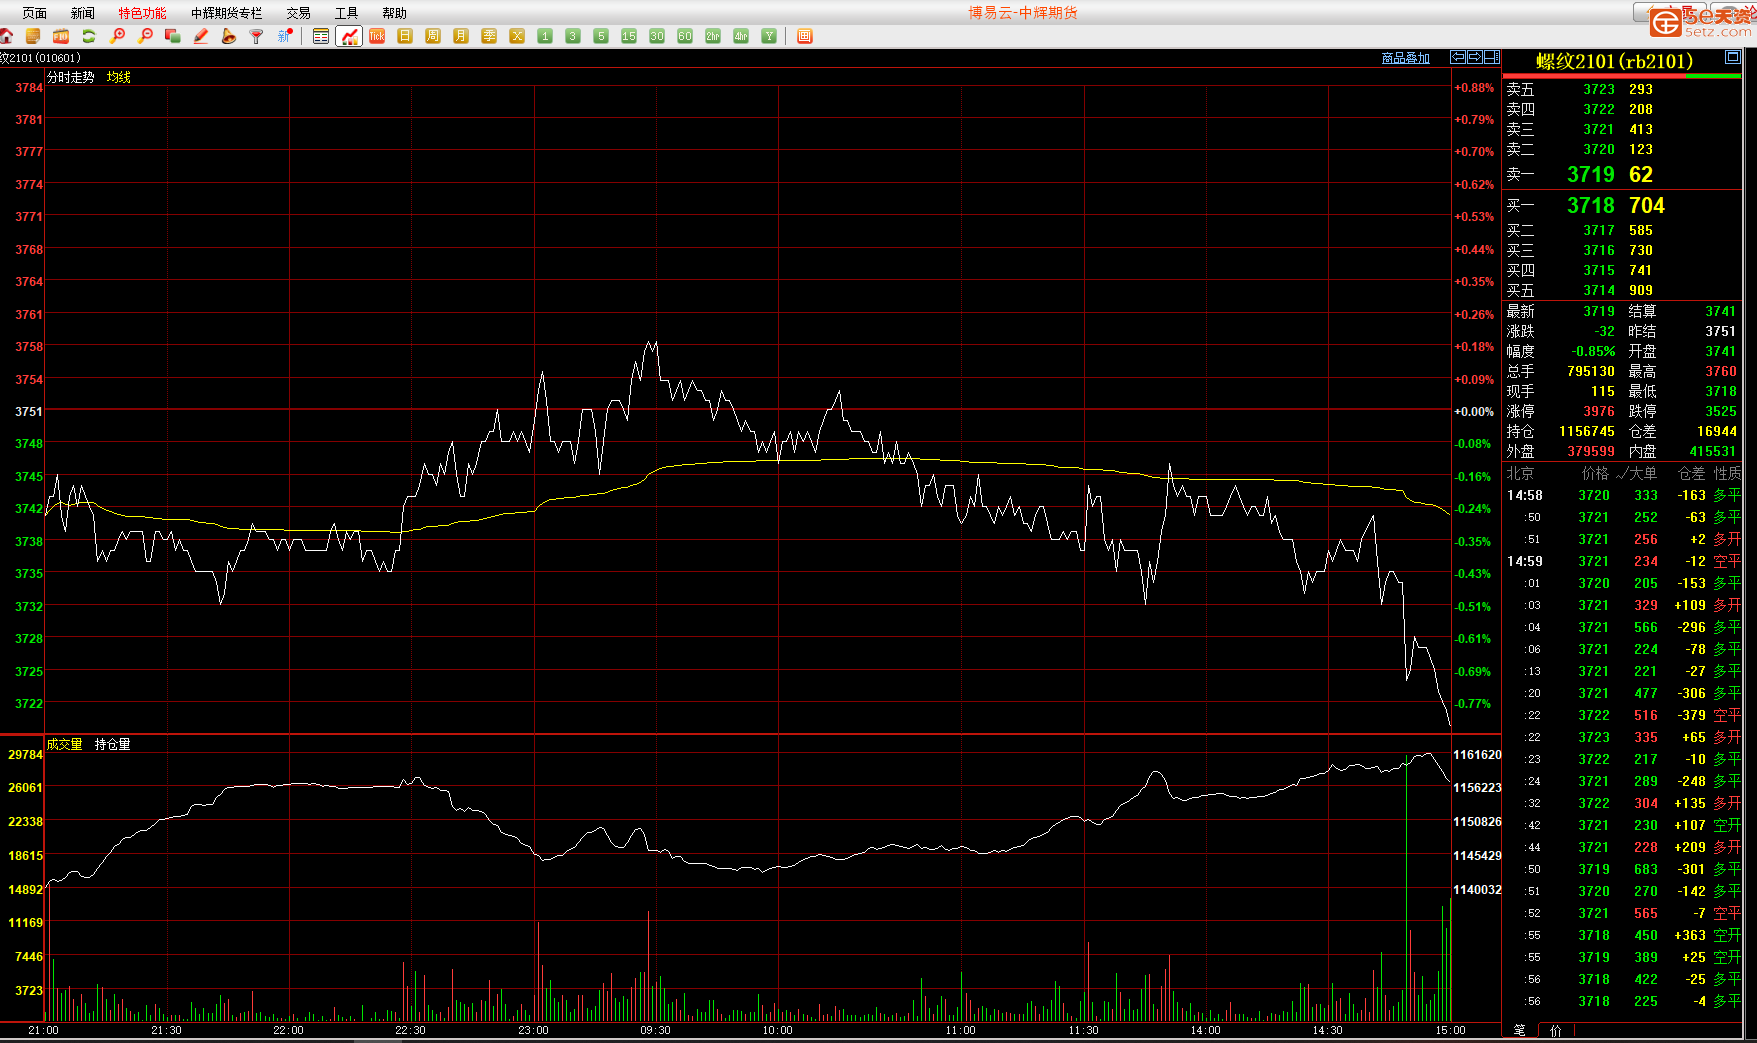Image resolution: width=1757 pixels, height=1043 pixels.
Task: Click the 14:30 time axis label
Action: (x=1327, y=1030)
